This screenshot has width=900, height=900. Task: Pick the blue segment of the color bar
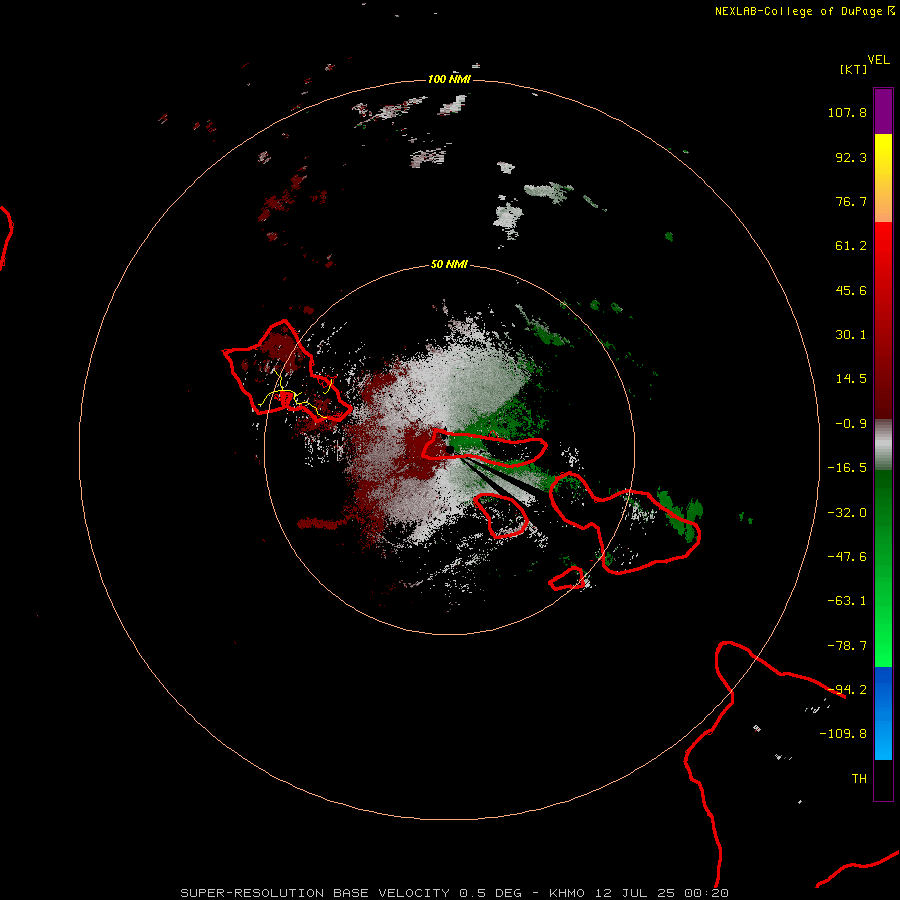883,713
